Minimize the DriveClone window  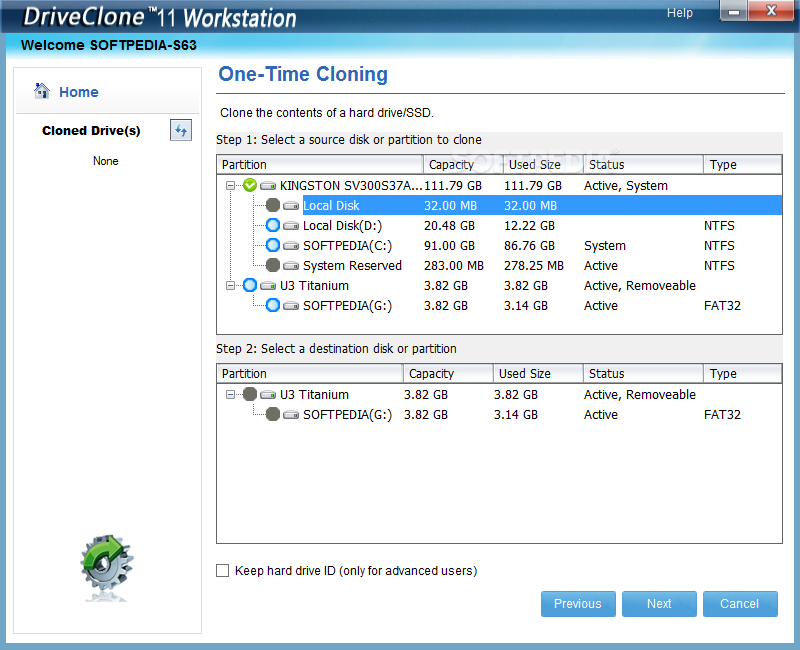(x=734, y=11)
